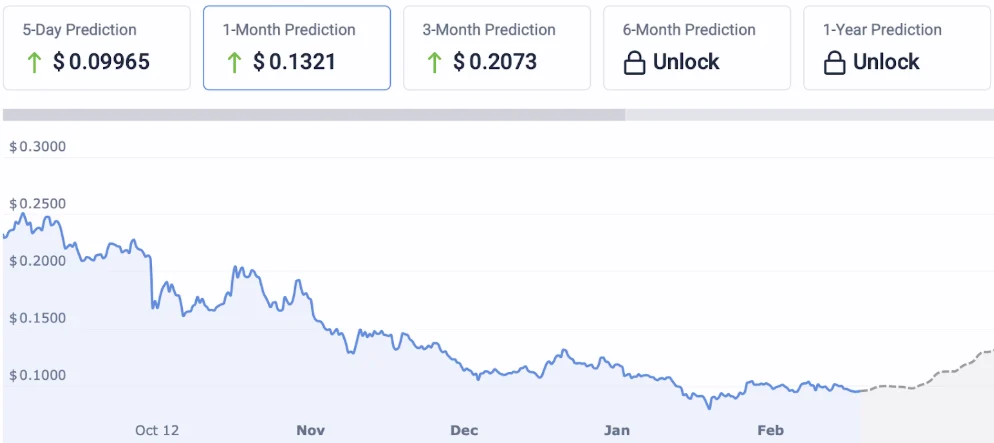Click the Feb label on the time axis
The image size is (994, 443).
(x=770, y=430)
